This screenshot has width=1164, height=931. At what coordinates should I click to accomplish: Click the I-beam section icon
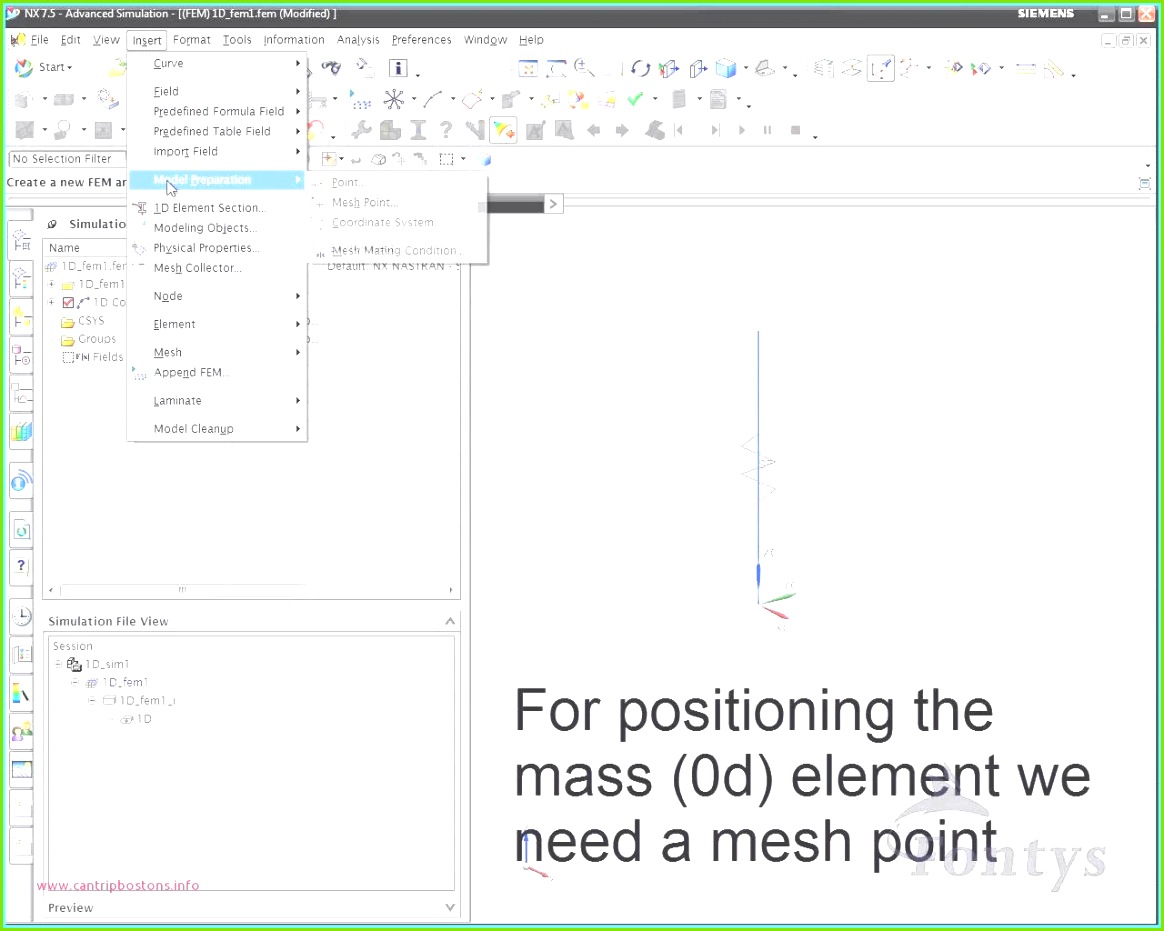click(x=418, y=130)
